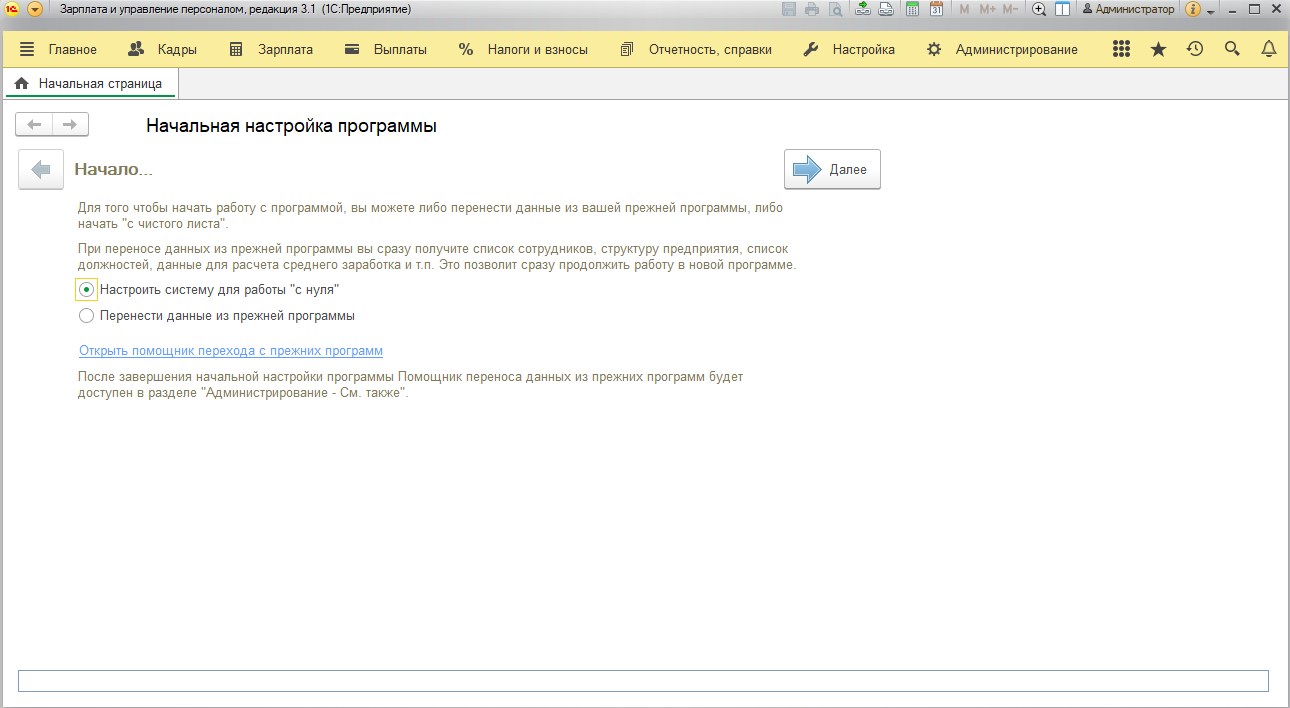The image size is (1290, 708).
Task: Click the Save (floppy disk) icon
Action: click(x=788, y=9)
